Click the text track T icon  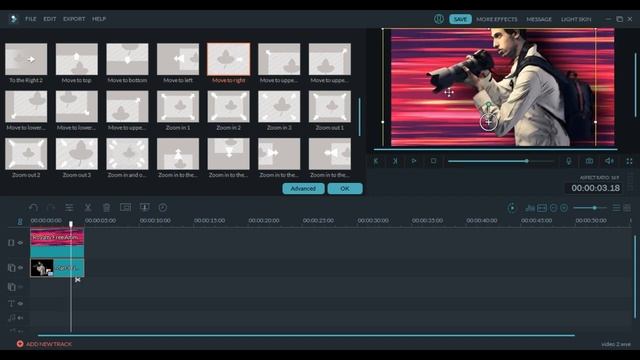coord(11,303)
